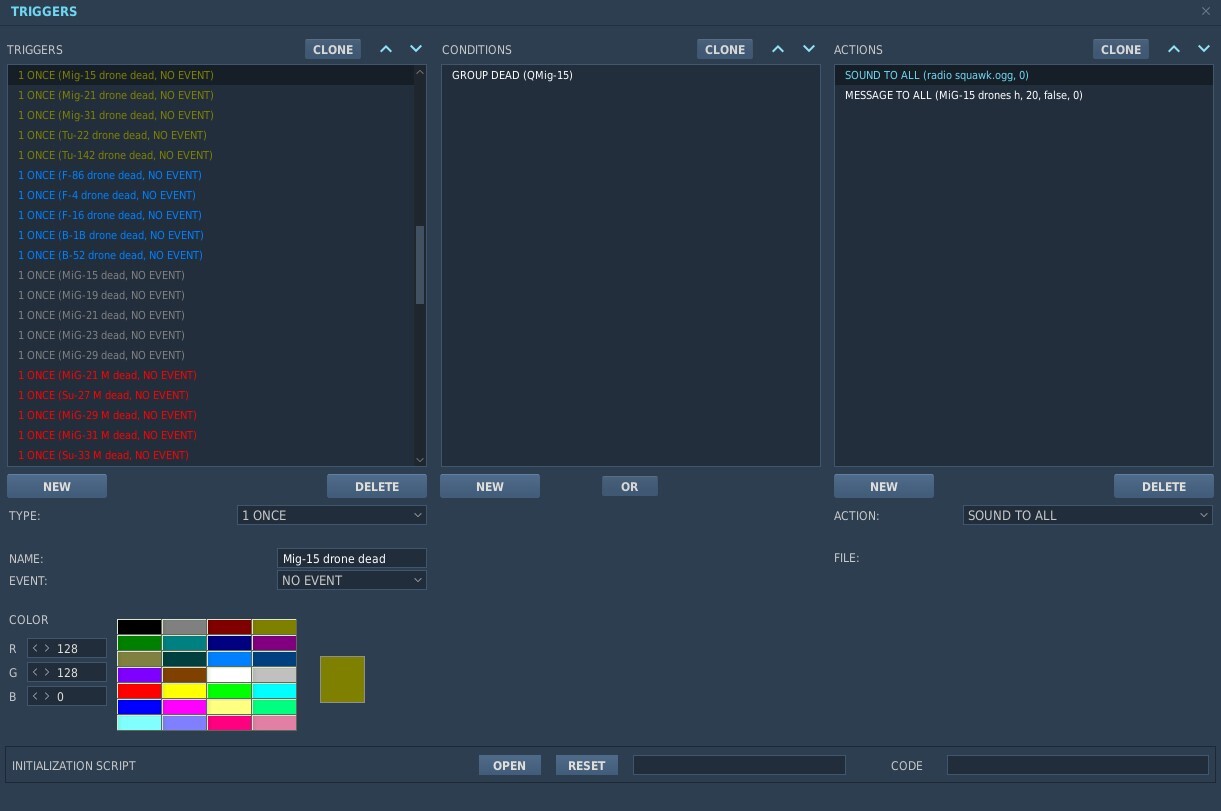Select action 'MESSAGE TO ALL (MiG-15 drones h...'
This screenshot has height=811, width=1221.
tap(1024, 95)
